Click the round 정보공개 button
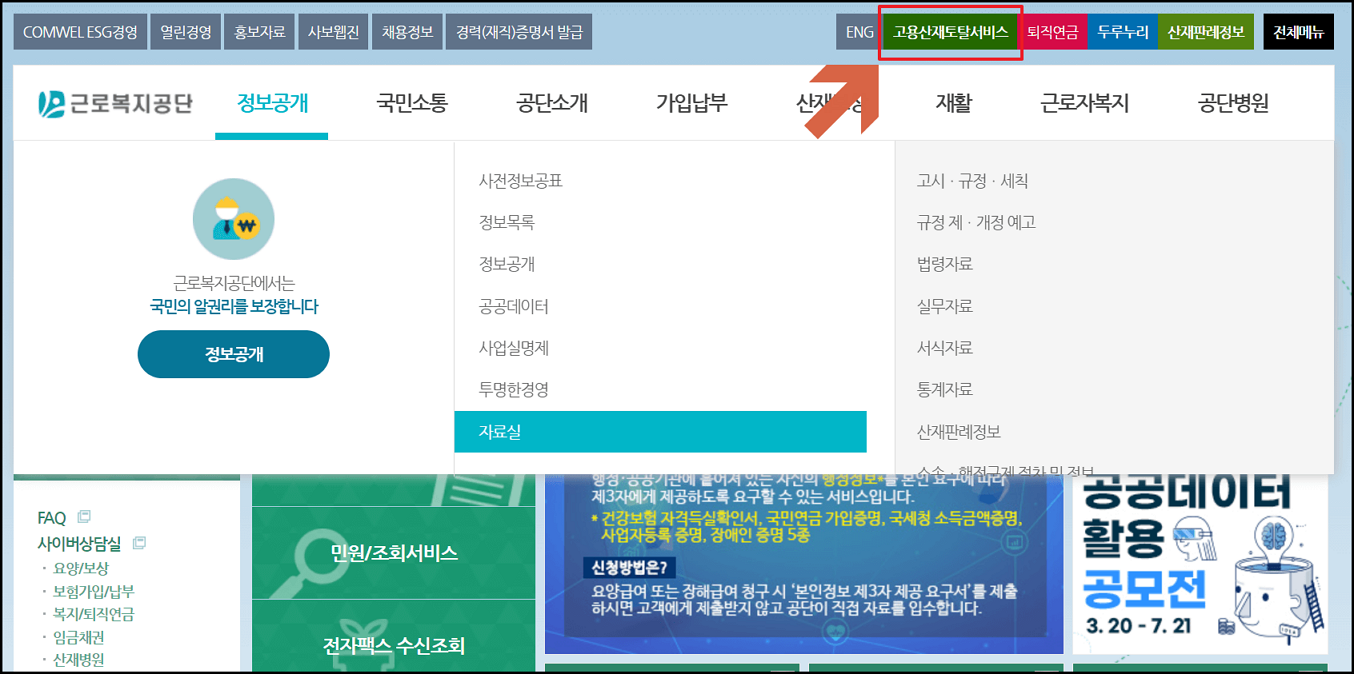Image resolution: width=1354 pixels, height=674 pixels. coord(232,354)
